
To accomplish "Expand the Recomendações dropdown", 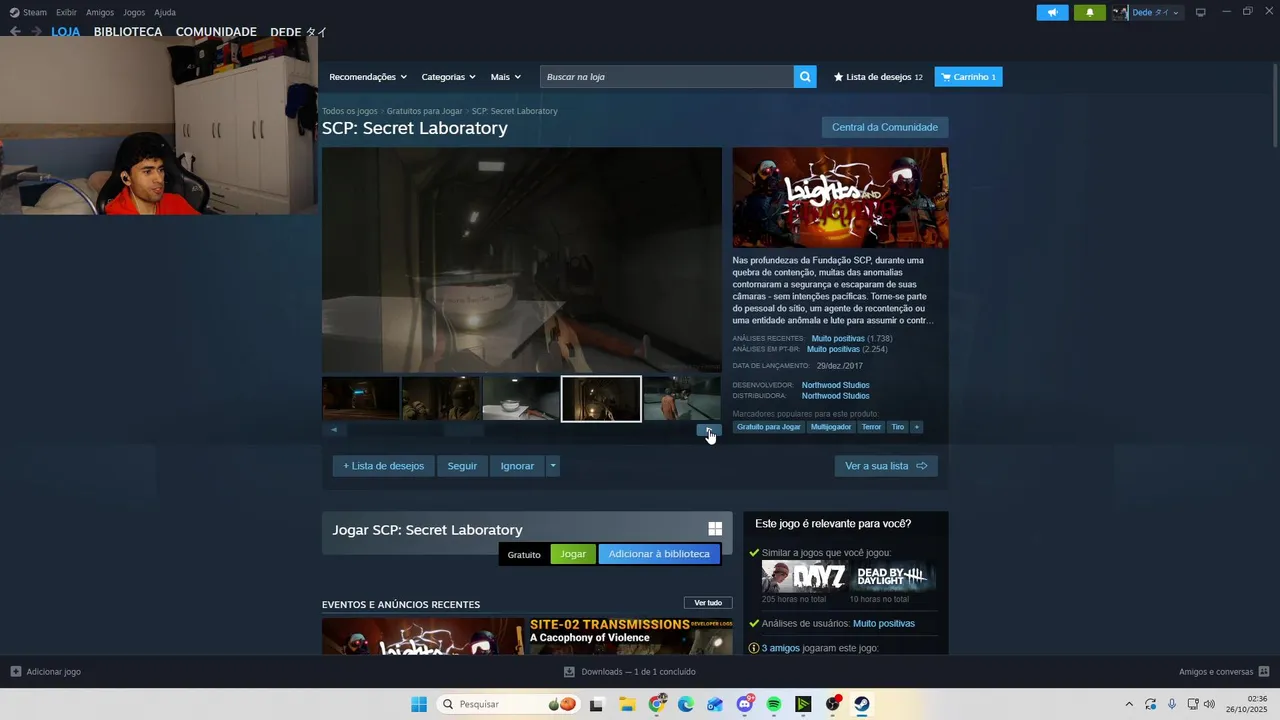I will [368, 77].
